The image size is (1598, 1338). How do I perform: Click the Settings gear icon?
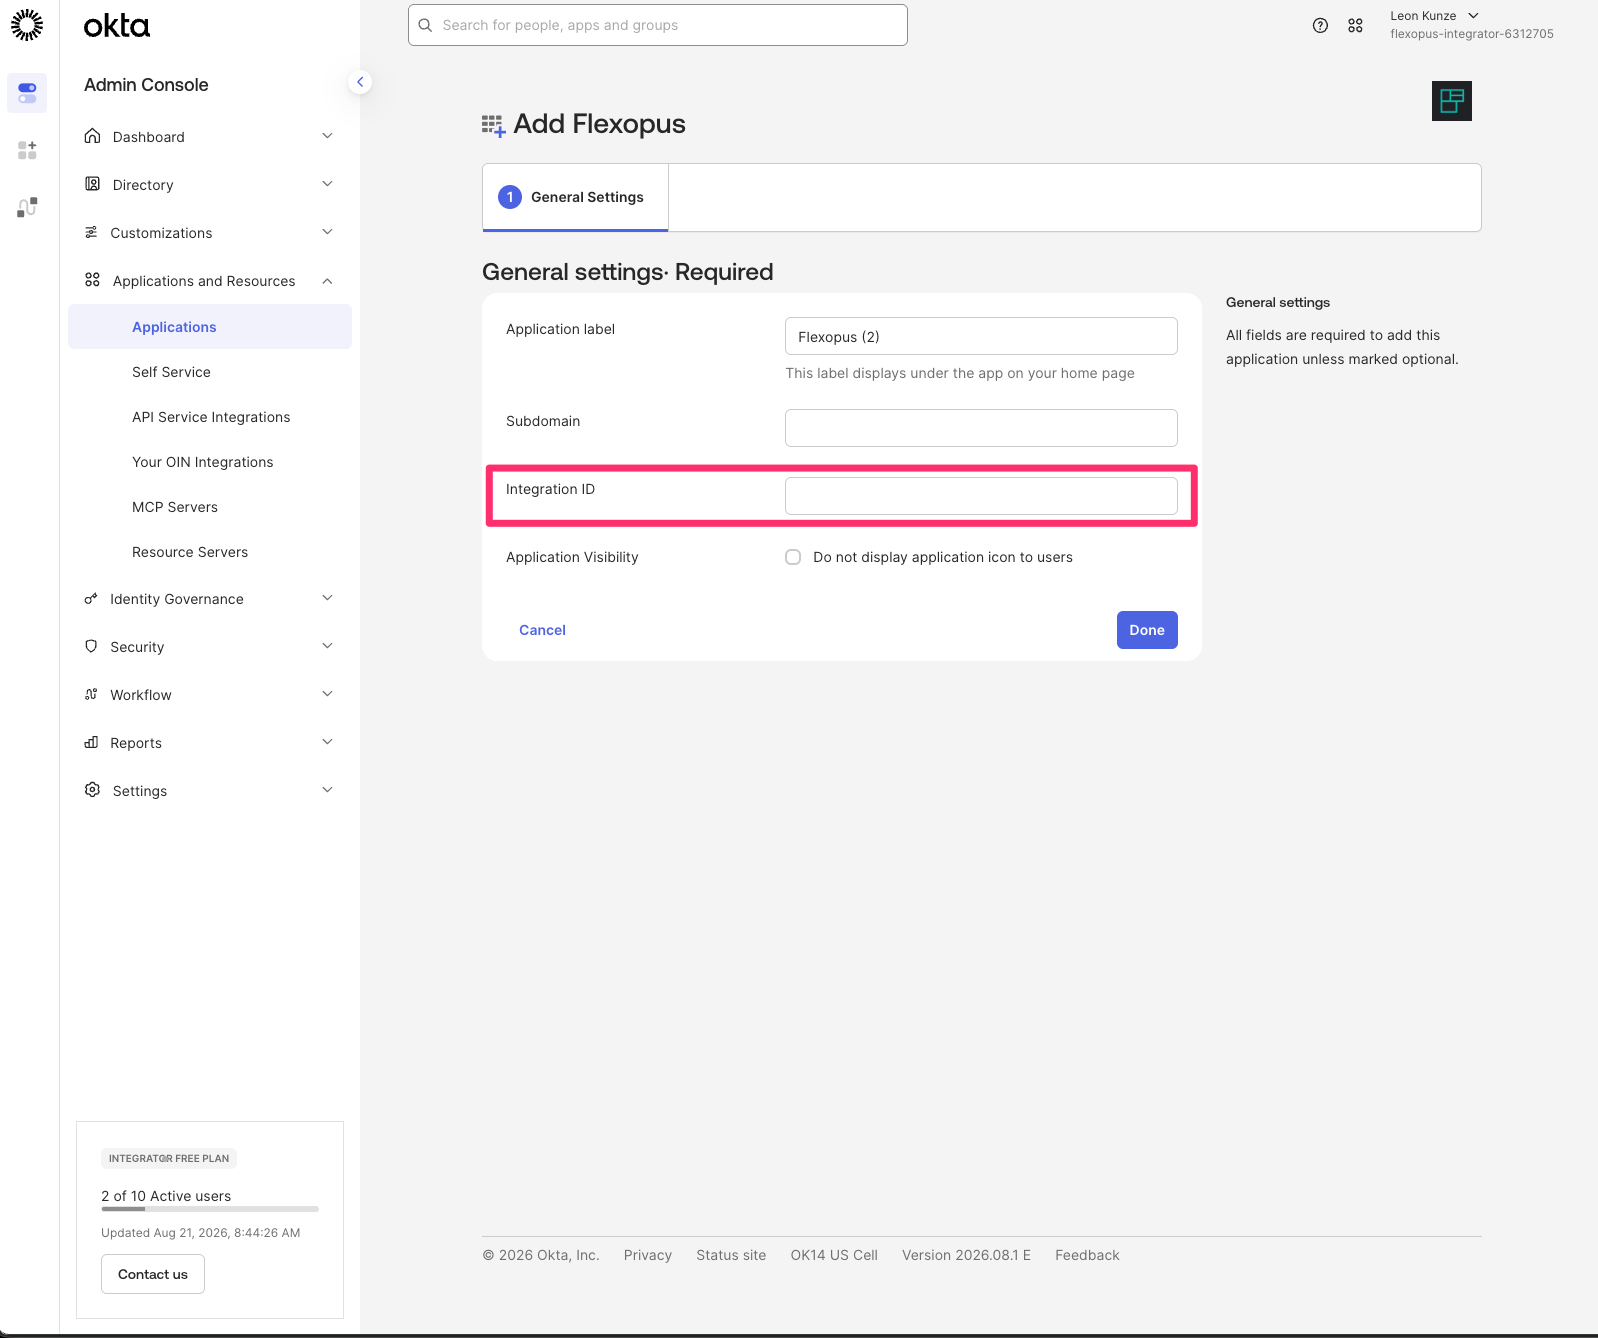click(92, 790)
